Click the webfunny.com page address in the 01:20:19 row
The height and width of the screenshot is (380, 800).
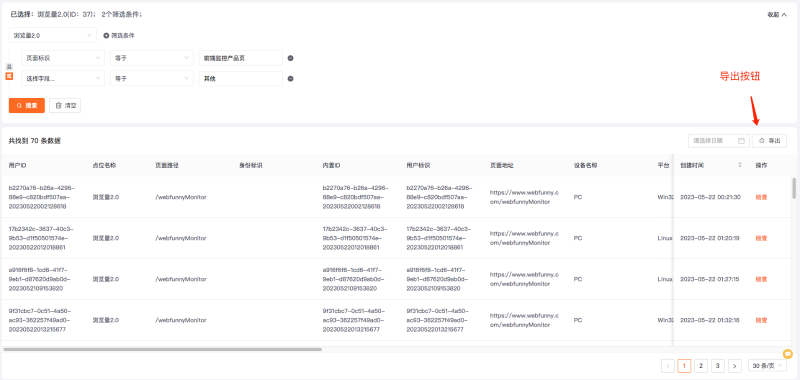(524, 238)
